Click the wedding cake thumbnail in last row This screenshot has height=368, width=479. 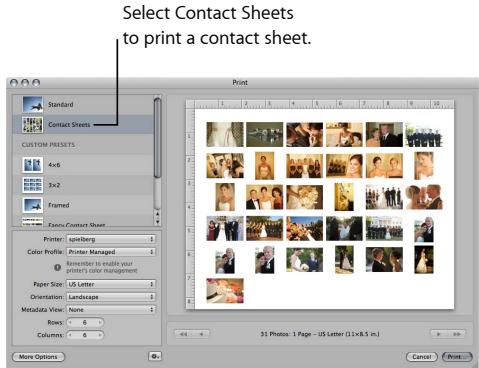click(x=225, y=291)
